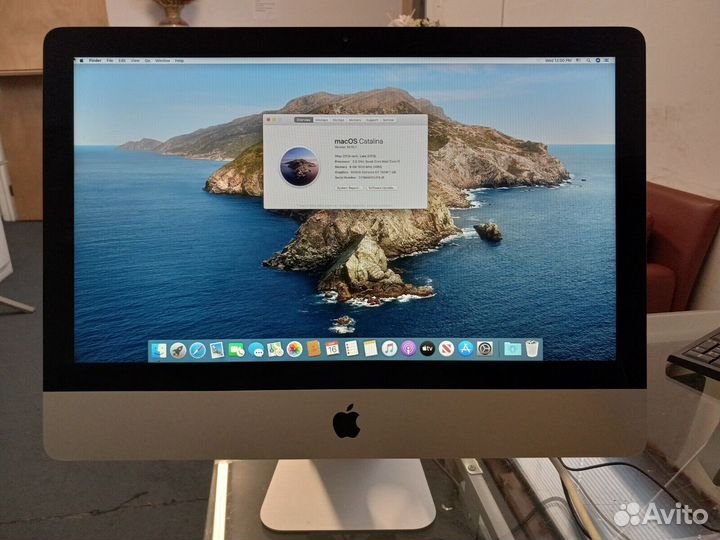
Task: Click the menu bar clock
Action: pos(558,61)
